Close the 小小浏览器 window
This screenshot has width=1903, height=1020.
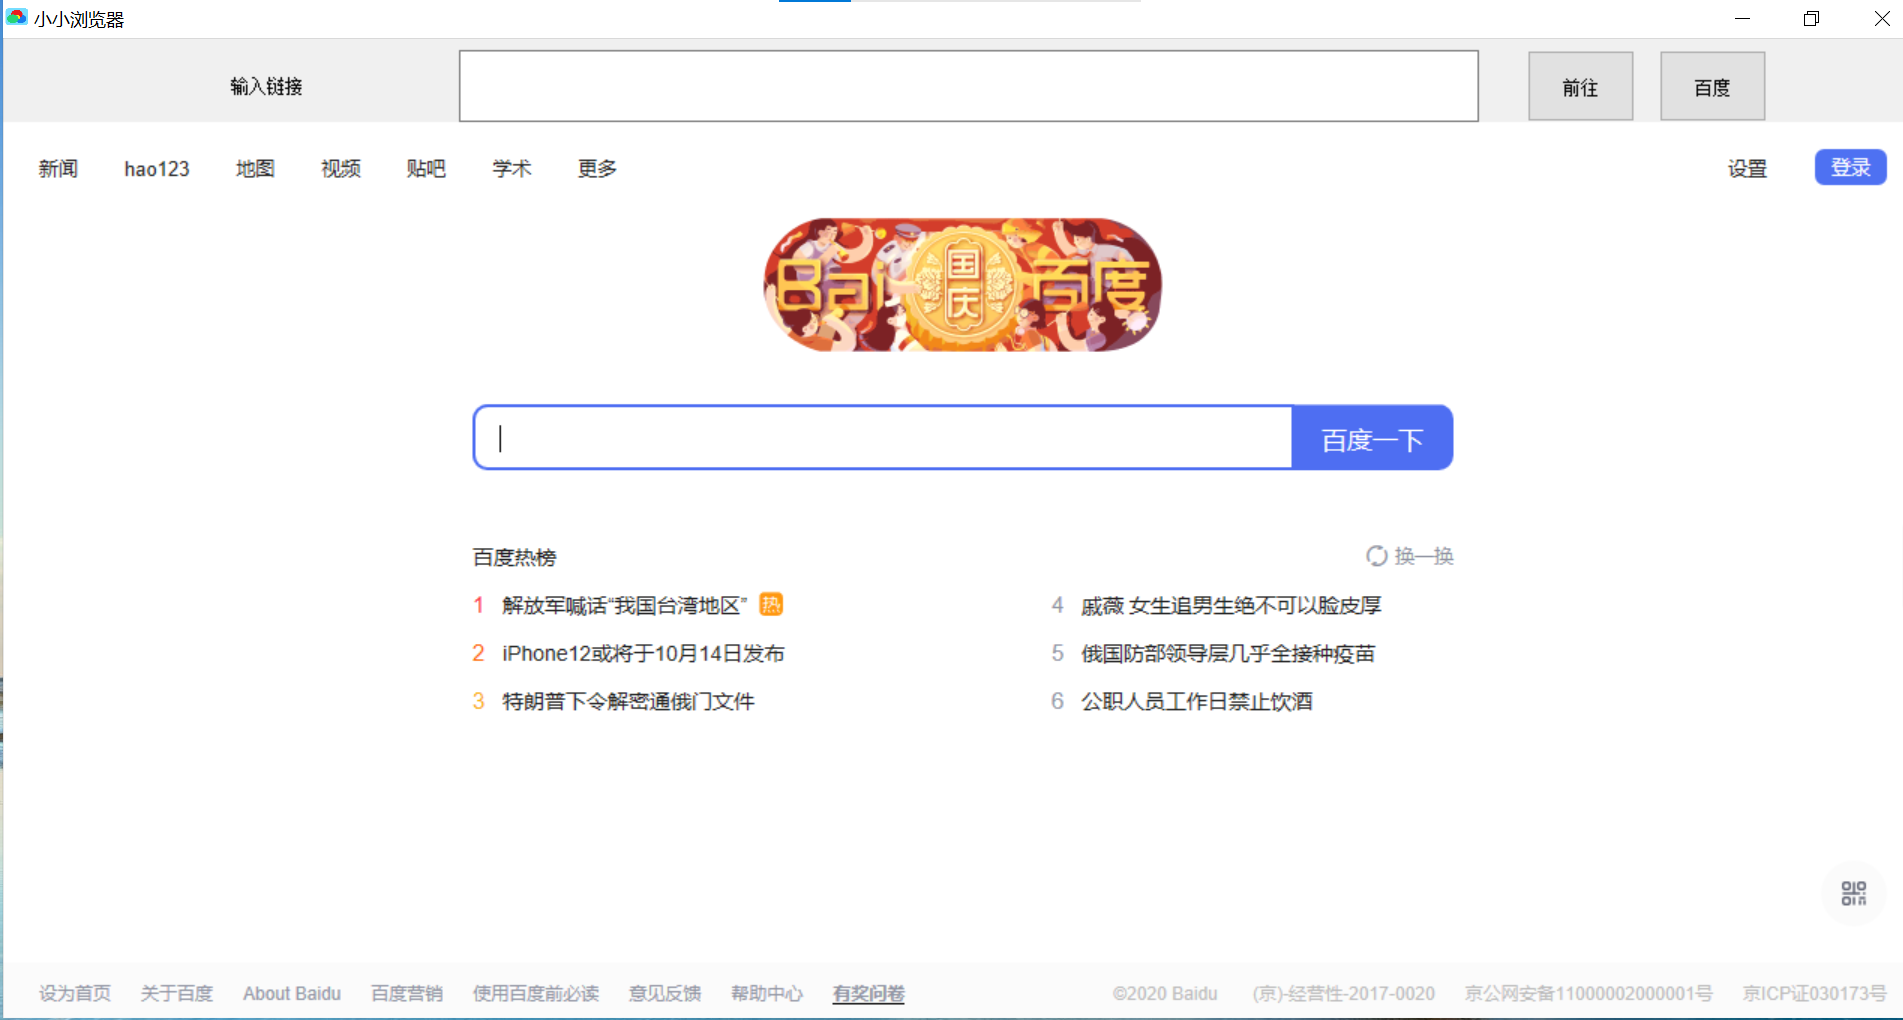[1881, 19]
